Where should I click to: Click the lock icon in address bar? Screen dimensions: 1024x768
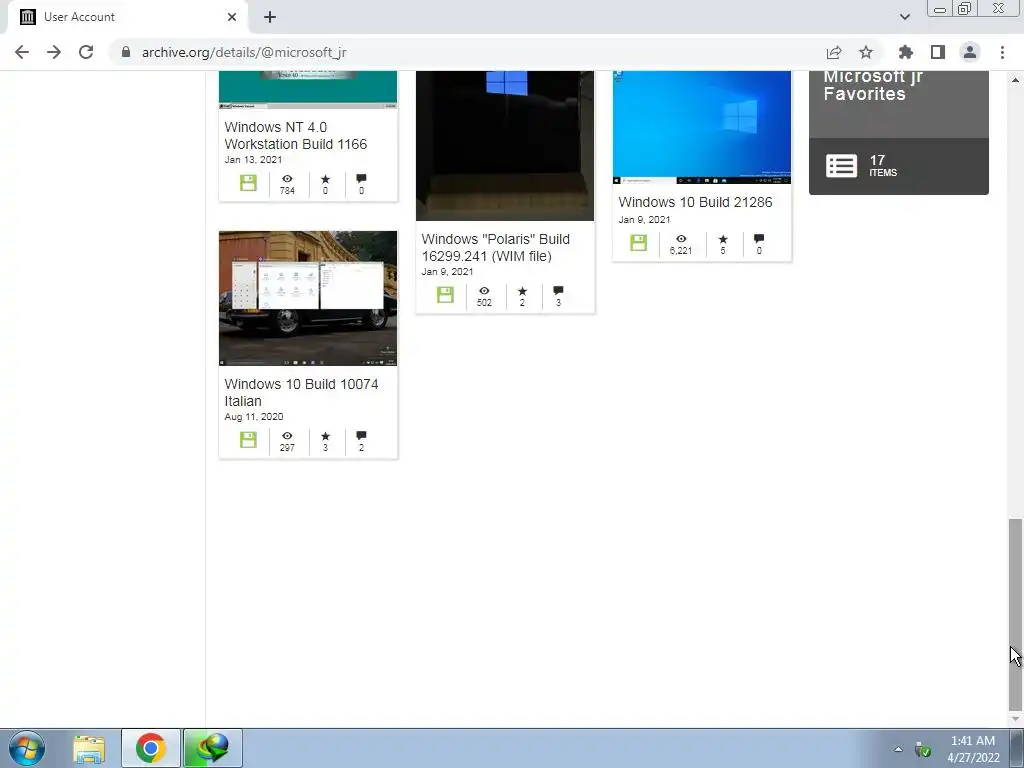click(126, 52)
